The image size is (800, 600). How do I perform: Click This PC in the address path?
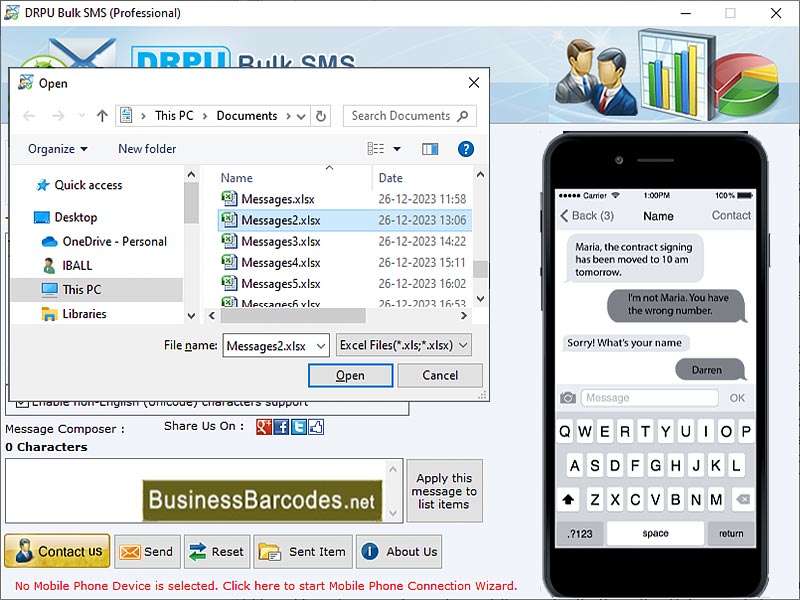[x=174, y=116]
